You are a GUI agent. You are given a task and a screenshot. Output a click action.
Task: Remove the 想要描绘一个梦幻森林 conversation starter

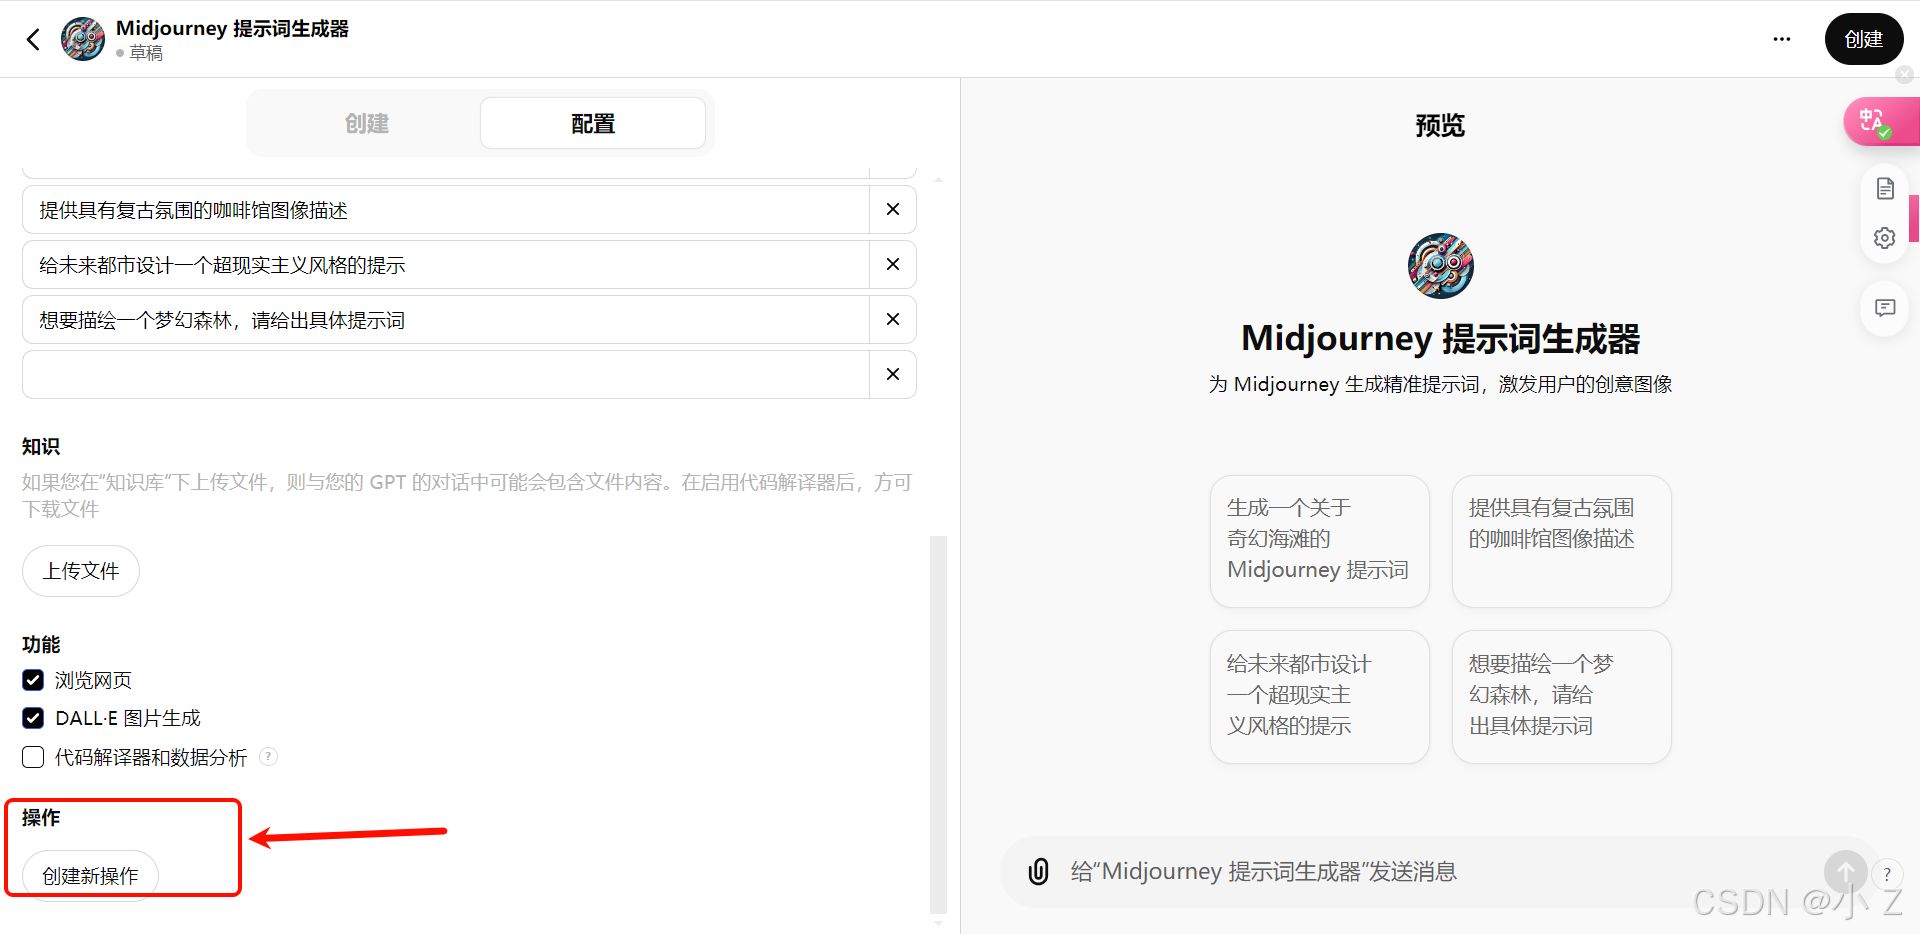[x=893, y=319]
